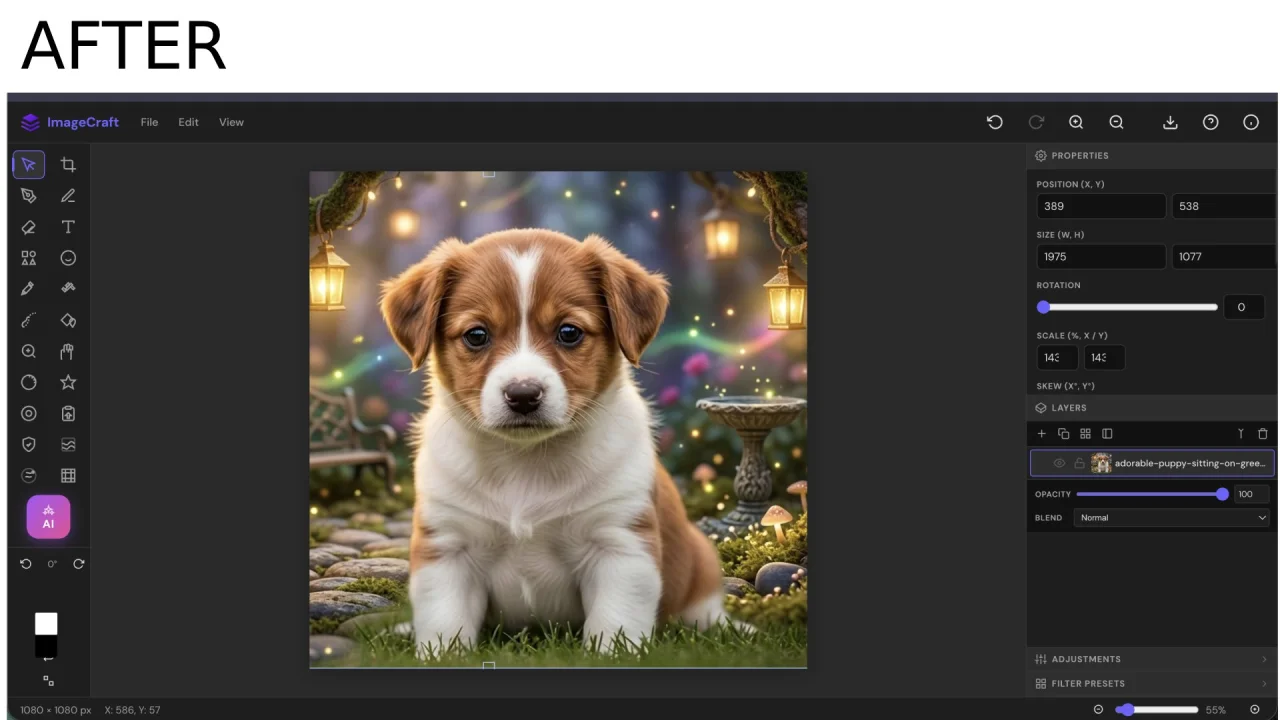Expand the Adjustments section
Screen dimensions: 1280x720
pyautogui.click(x=1151, y=659)
